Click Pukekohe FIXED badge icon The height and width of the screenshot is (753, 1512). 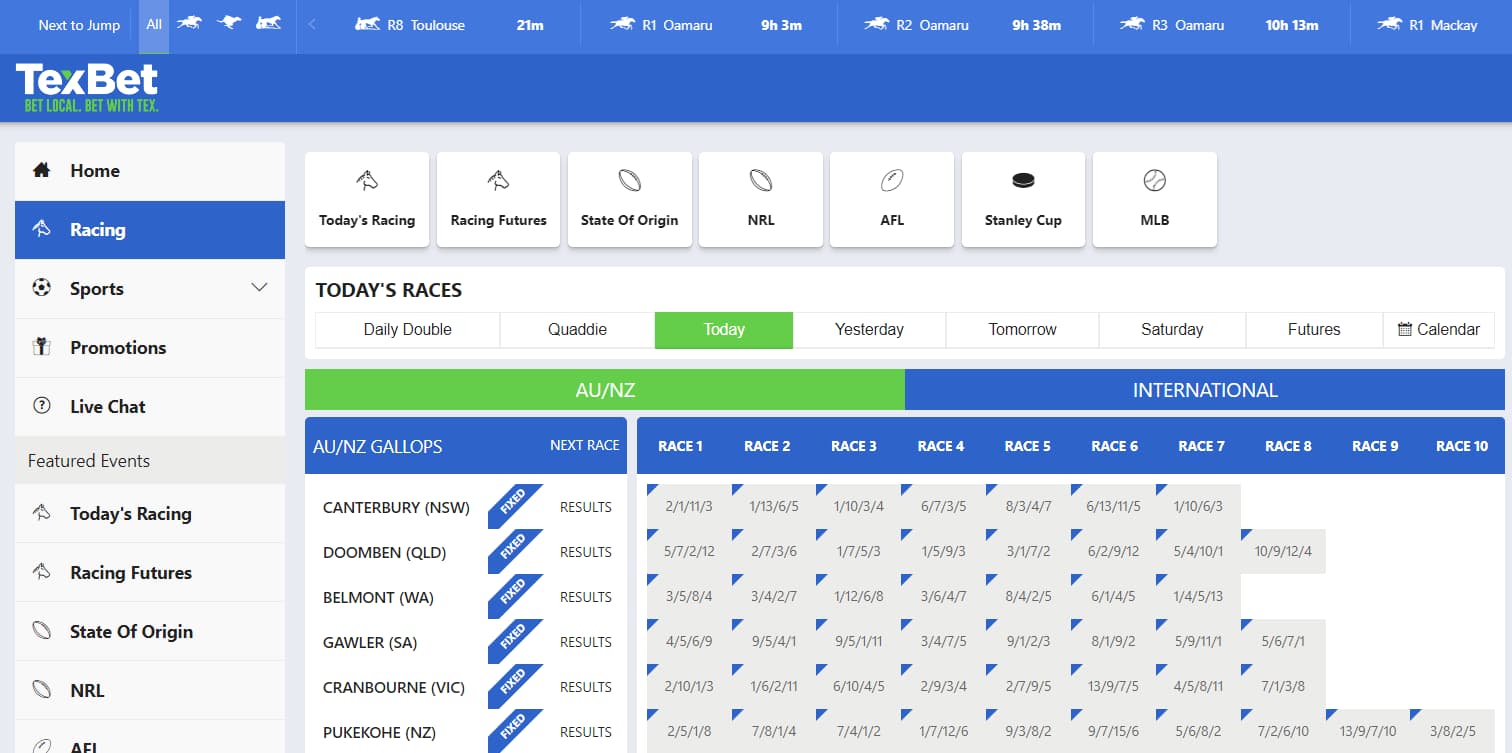tap(514, 731)
